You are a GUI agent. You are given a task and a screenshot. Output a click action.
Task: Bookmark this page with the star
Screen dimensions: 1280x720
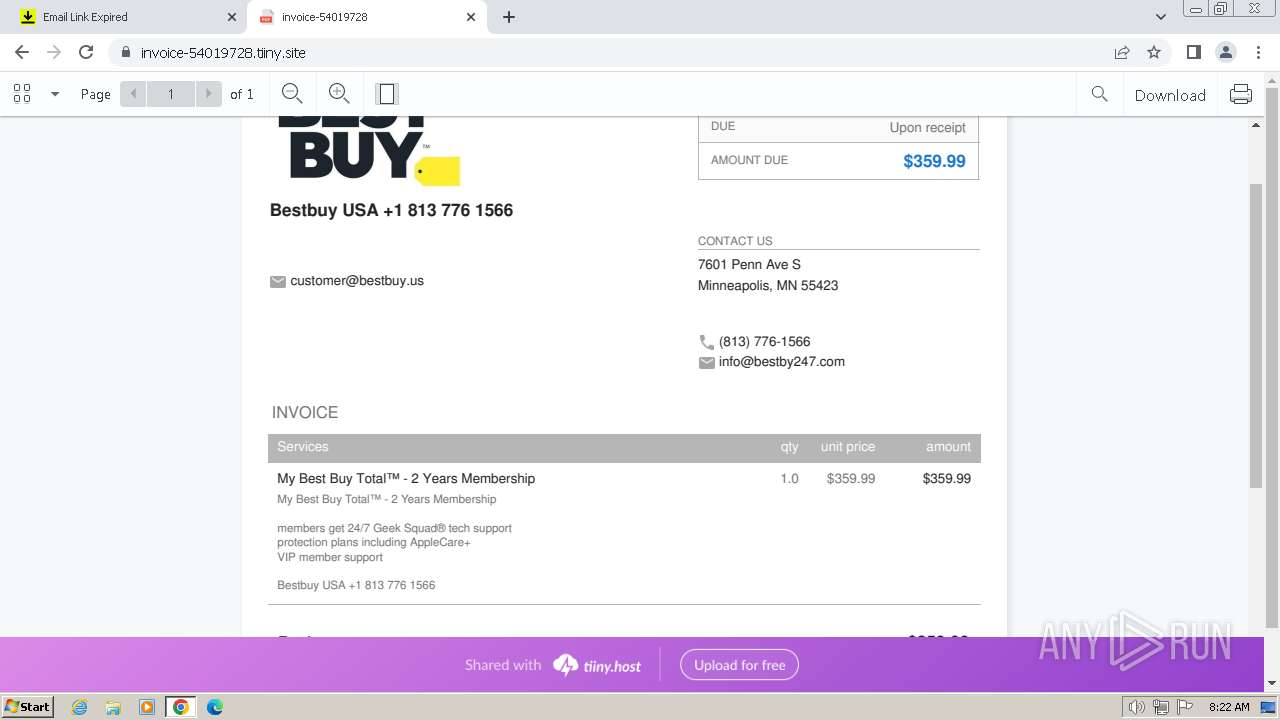(x=1154, y=52)
